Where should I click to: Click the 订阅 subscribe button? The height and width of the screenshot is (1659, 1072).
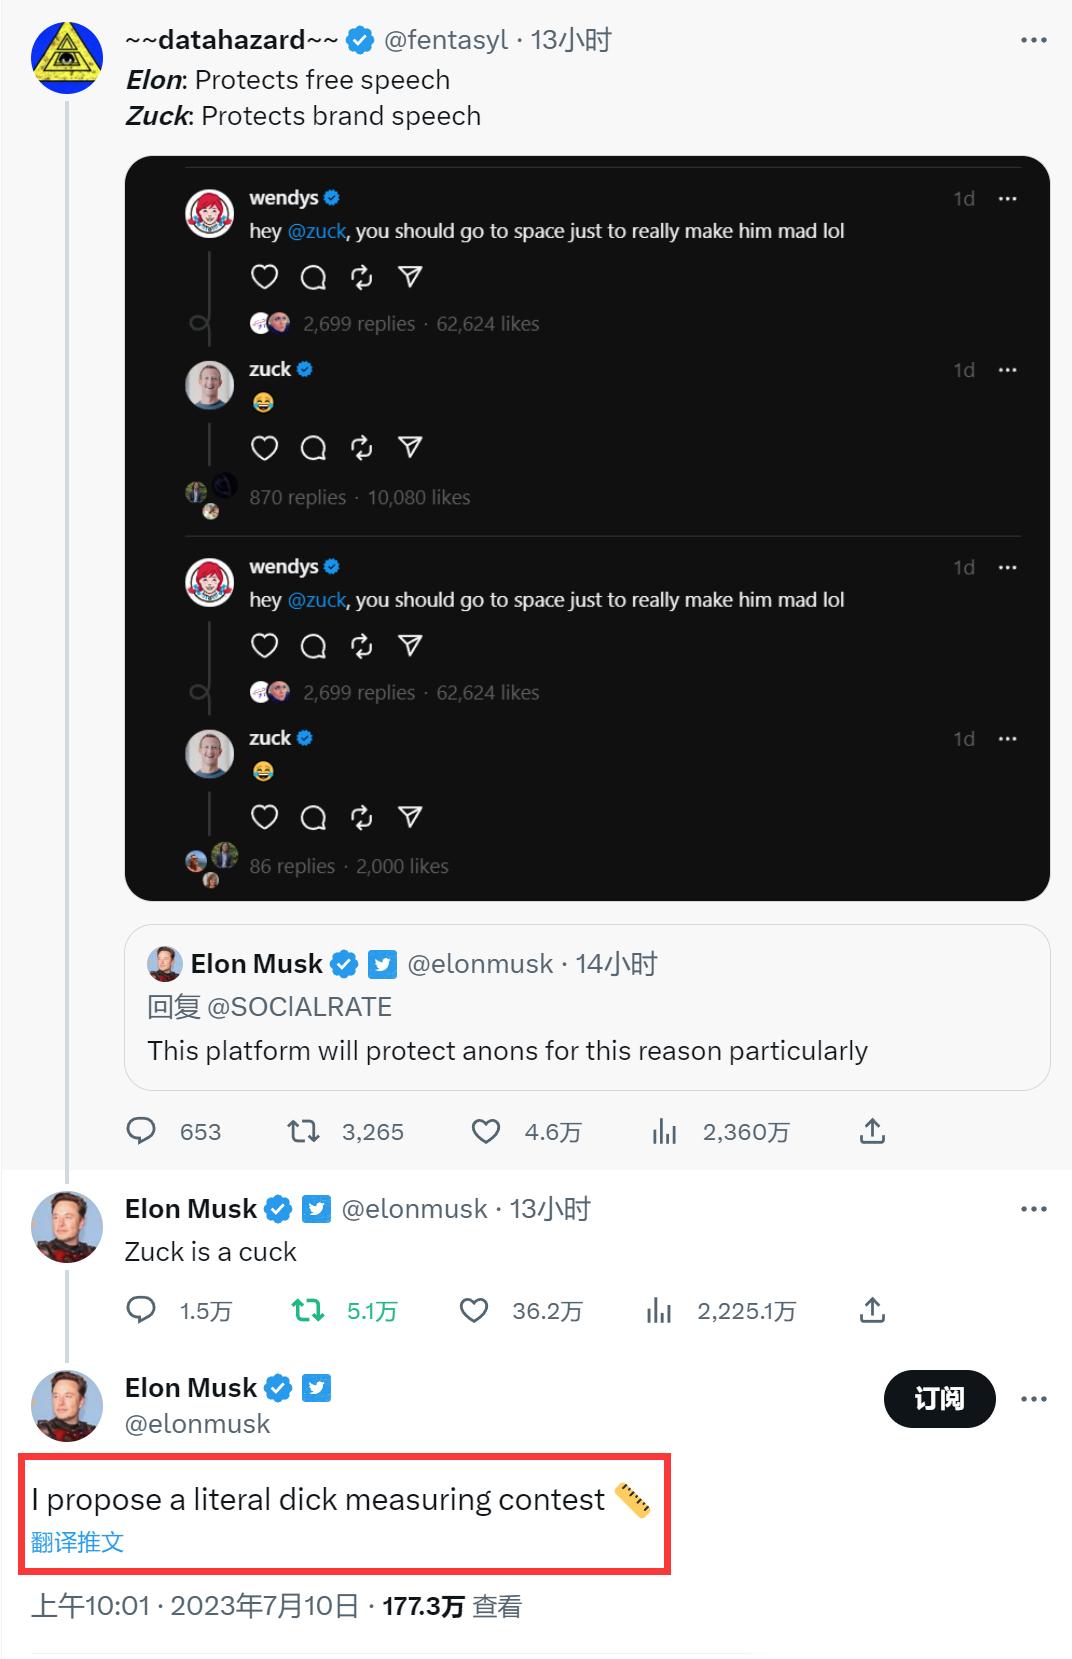tap(939, 1399)
